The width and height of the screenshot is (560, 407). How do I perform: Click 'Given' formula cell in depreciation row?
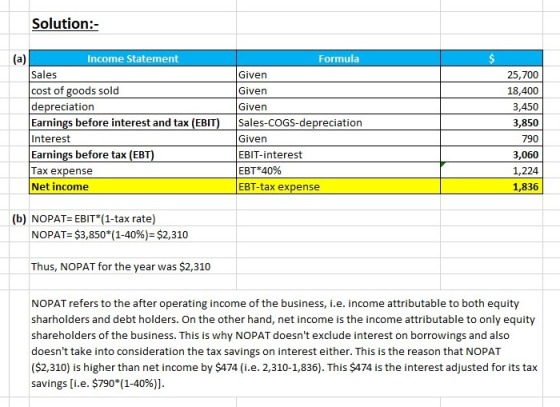pos(338,107)
